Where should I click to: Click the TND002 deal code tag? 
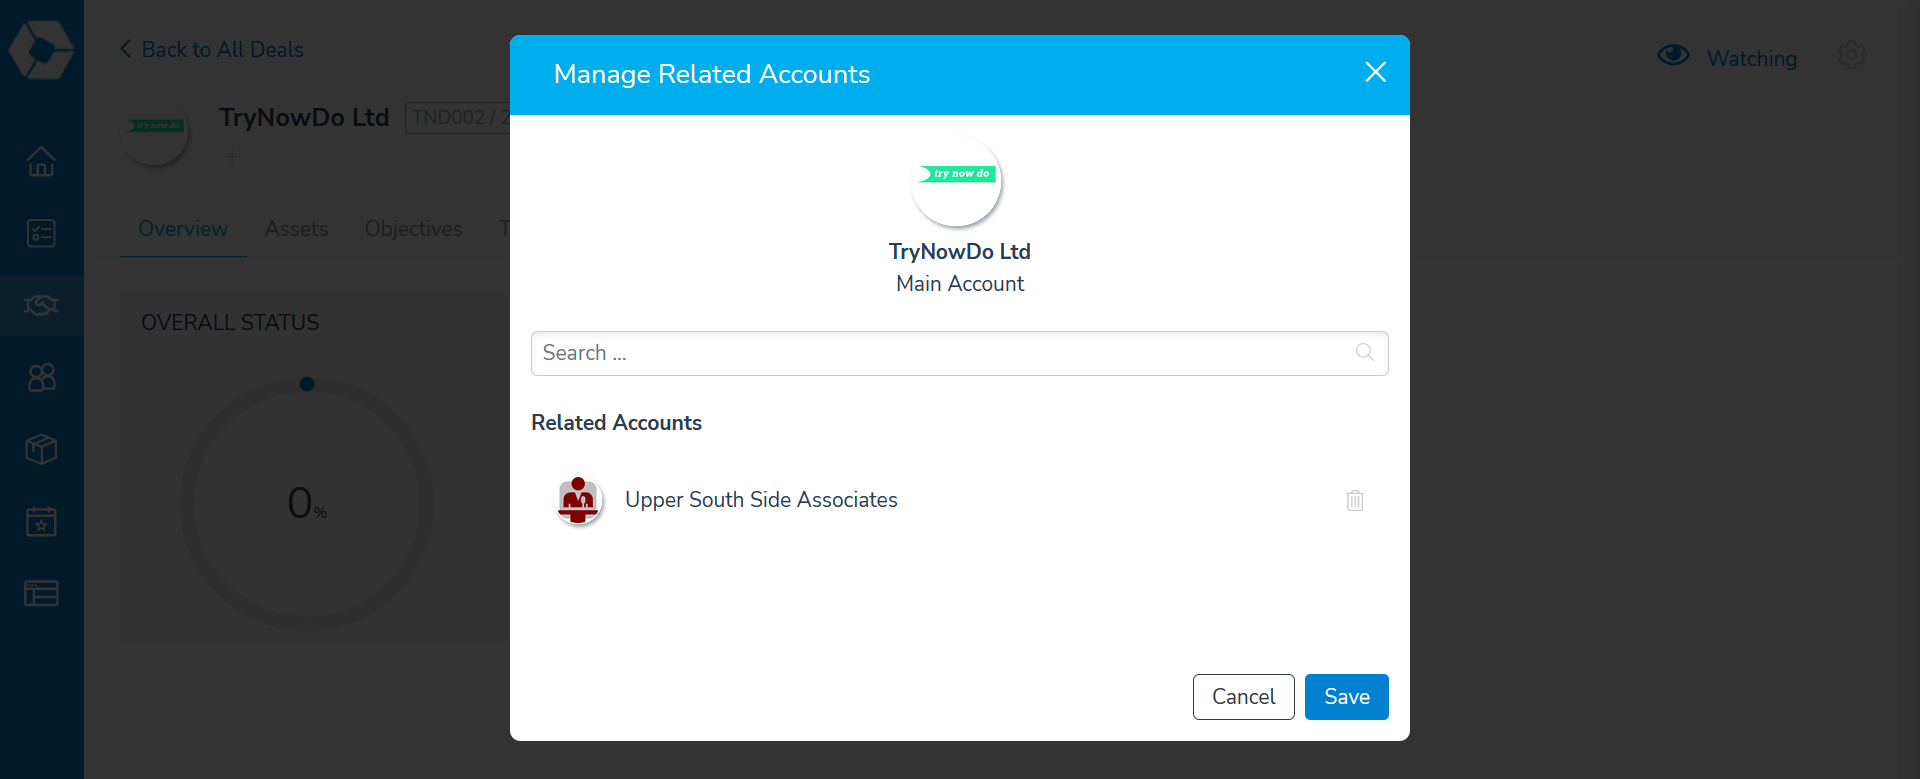point(458,117)
